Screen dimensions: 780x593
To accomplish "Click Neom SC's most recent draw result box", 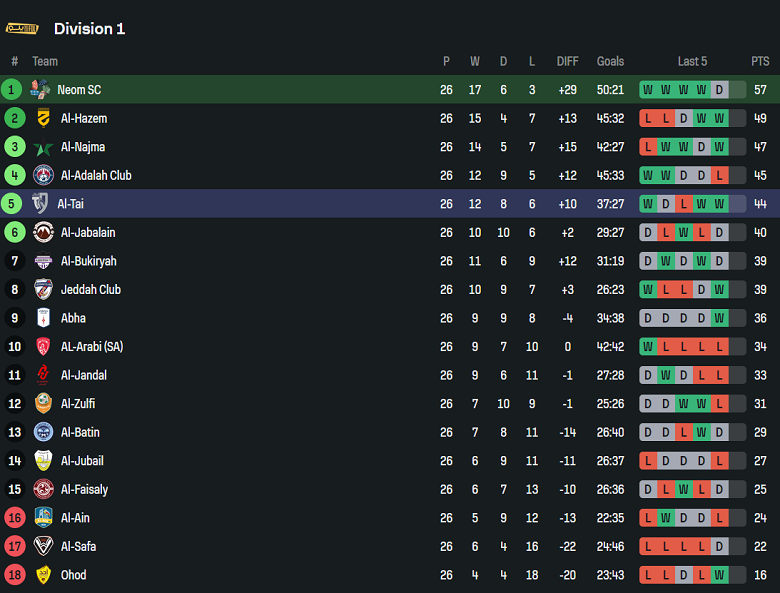I will pyautogui.click(x=719, y=90).
